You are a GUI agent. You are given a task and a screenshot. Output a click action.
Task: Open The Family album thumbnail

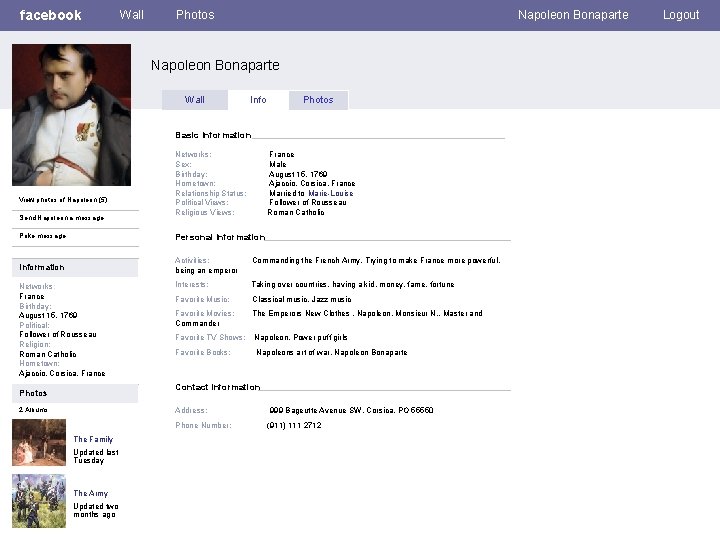click(39, 442)
